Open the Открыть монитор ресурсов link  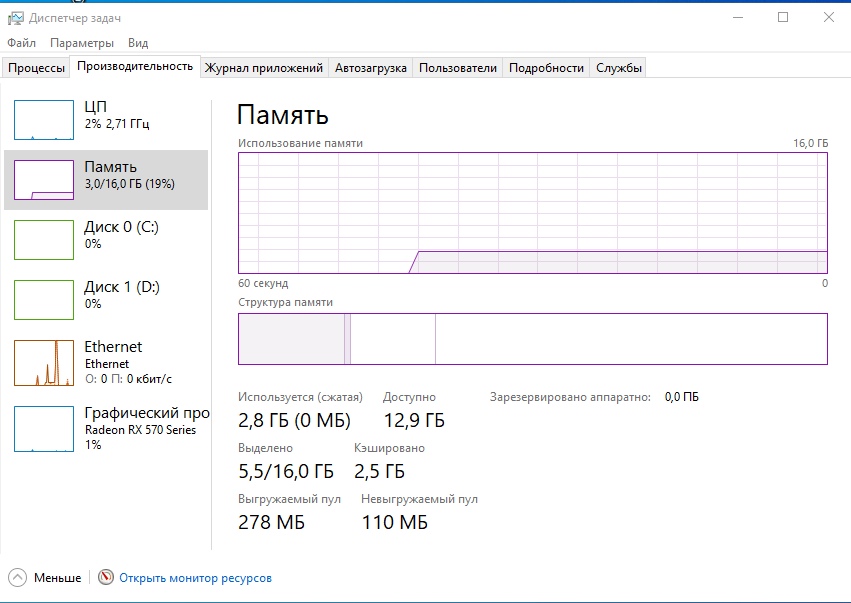coord(195,578)
